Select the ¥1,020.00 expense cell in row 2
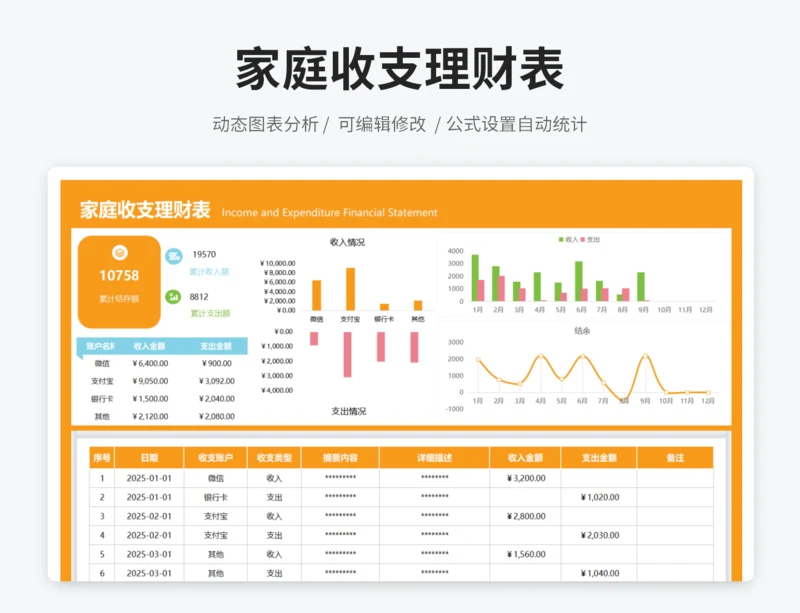 (599, 497)
